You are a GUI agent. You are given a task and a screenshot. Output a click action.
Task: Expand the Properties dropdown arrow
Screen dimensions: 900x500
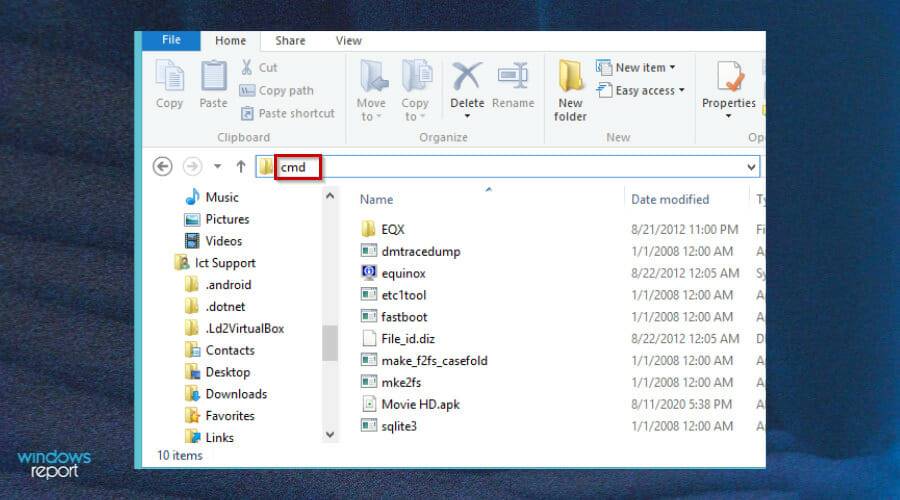[728, 116]
